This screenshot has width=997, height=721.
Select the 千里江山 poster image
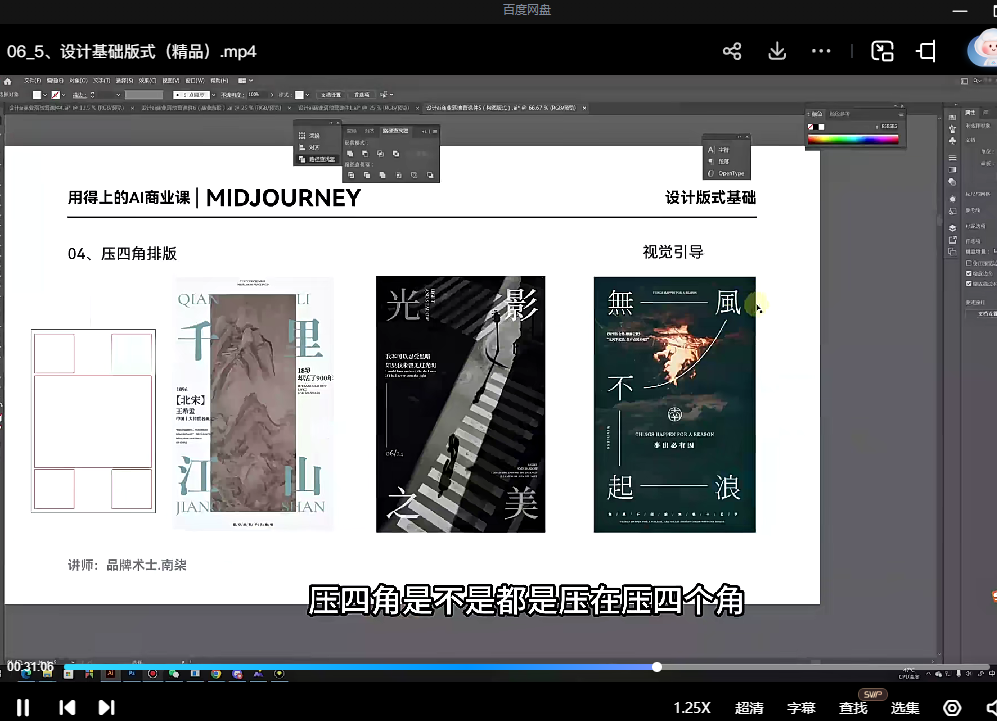point(253,404)
